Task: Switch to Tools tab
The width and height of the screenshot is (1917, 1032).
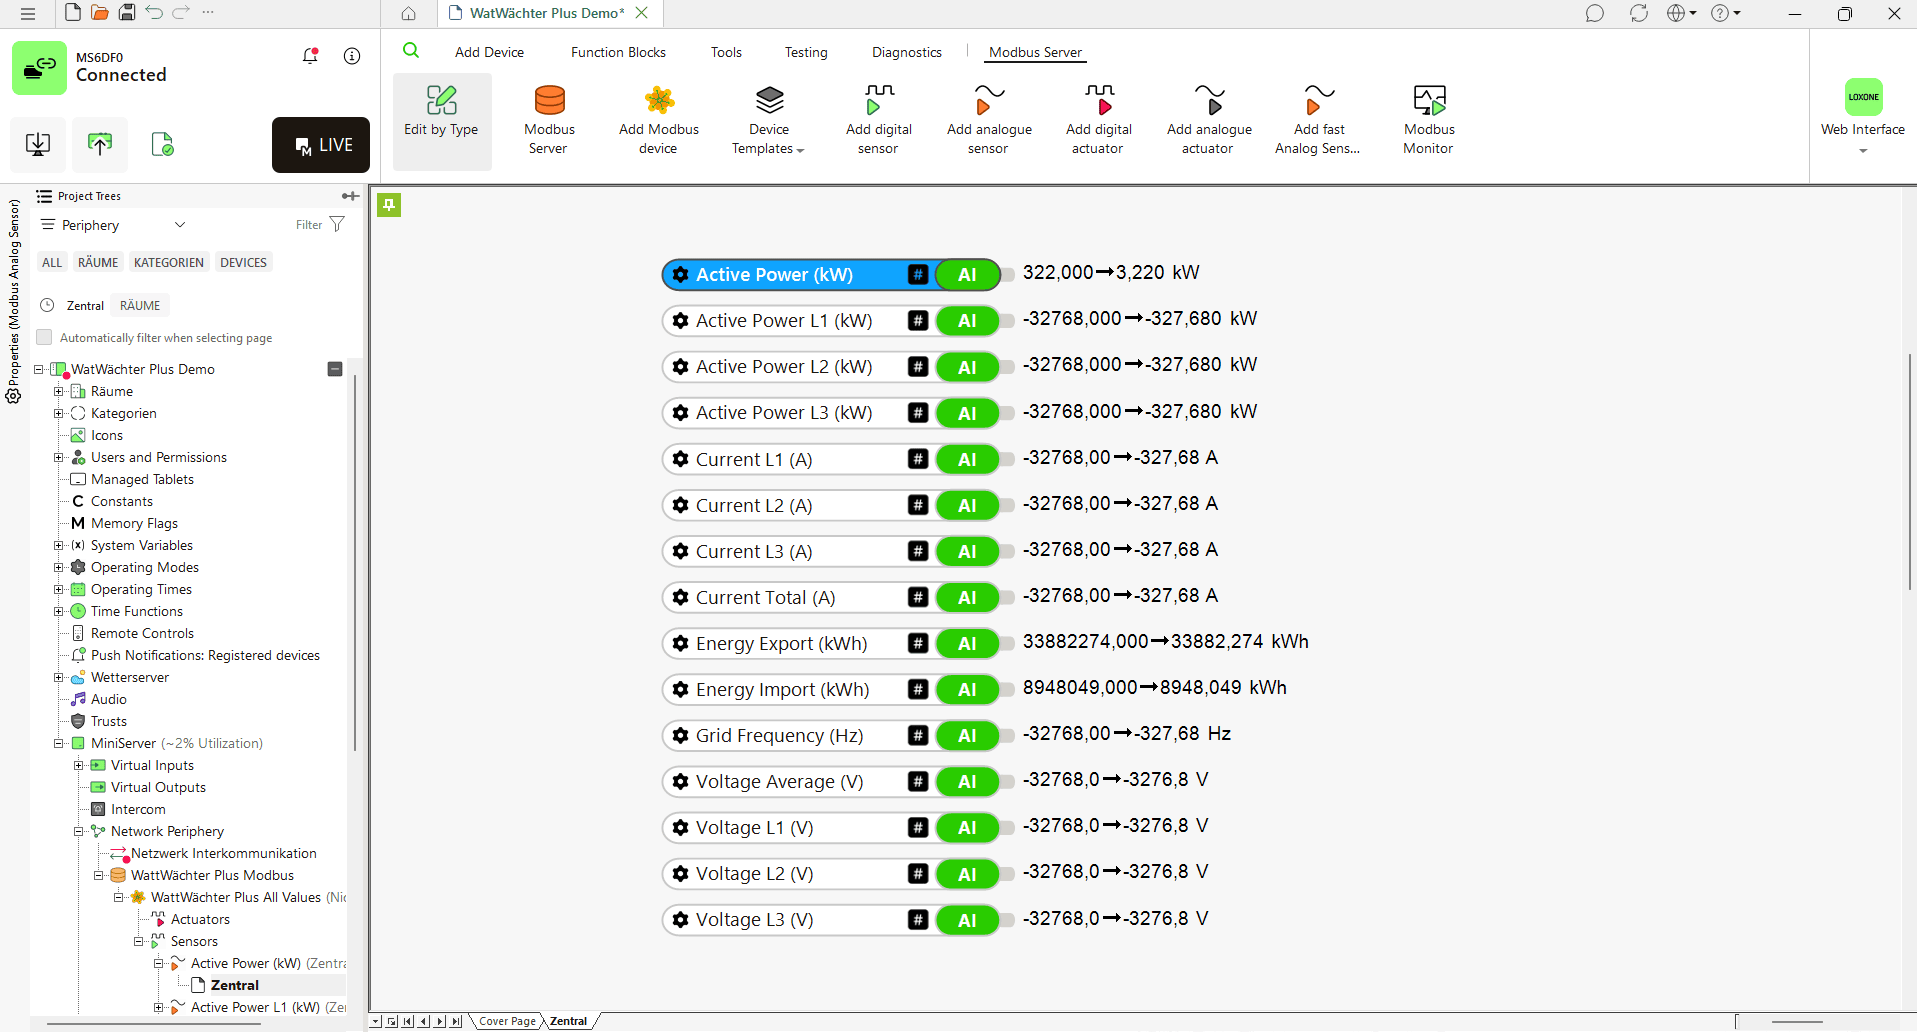Action: [x=726, y=52]
